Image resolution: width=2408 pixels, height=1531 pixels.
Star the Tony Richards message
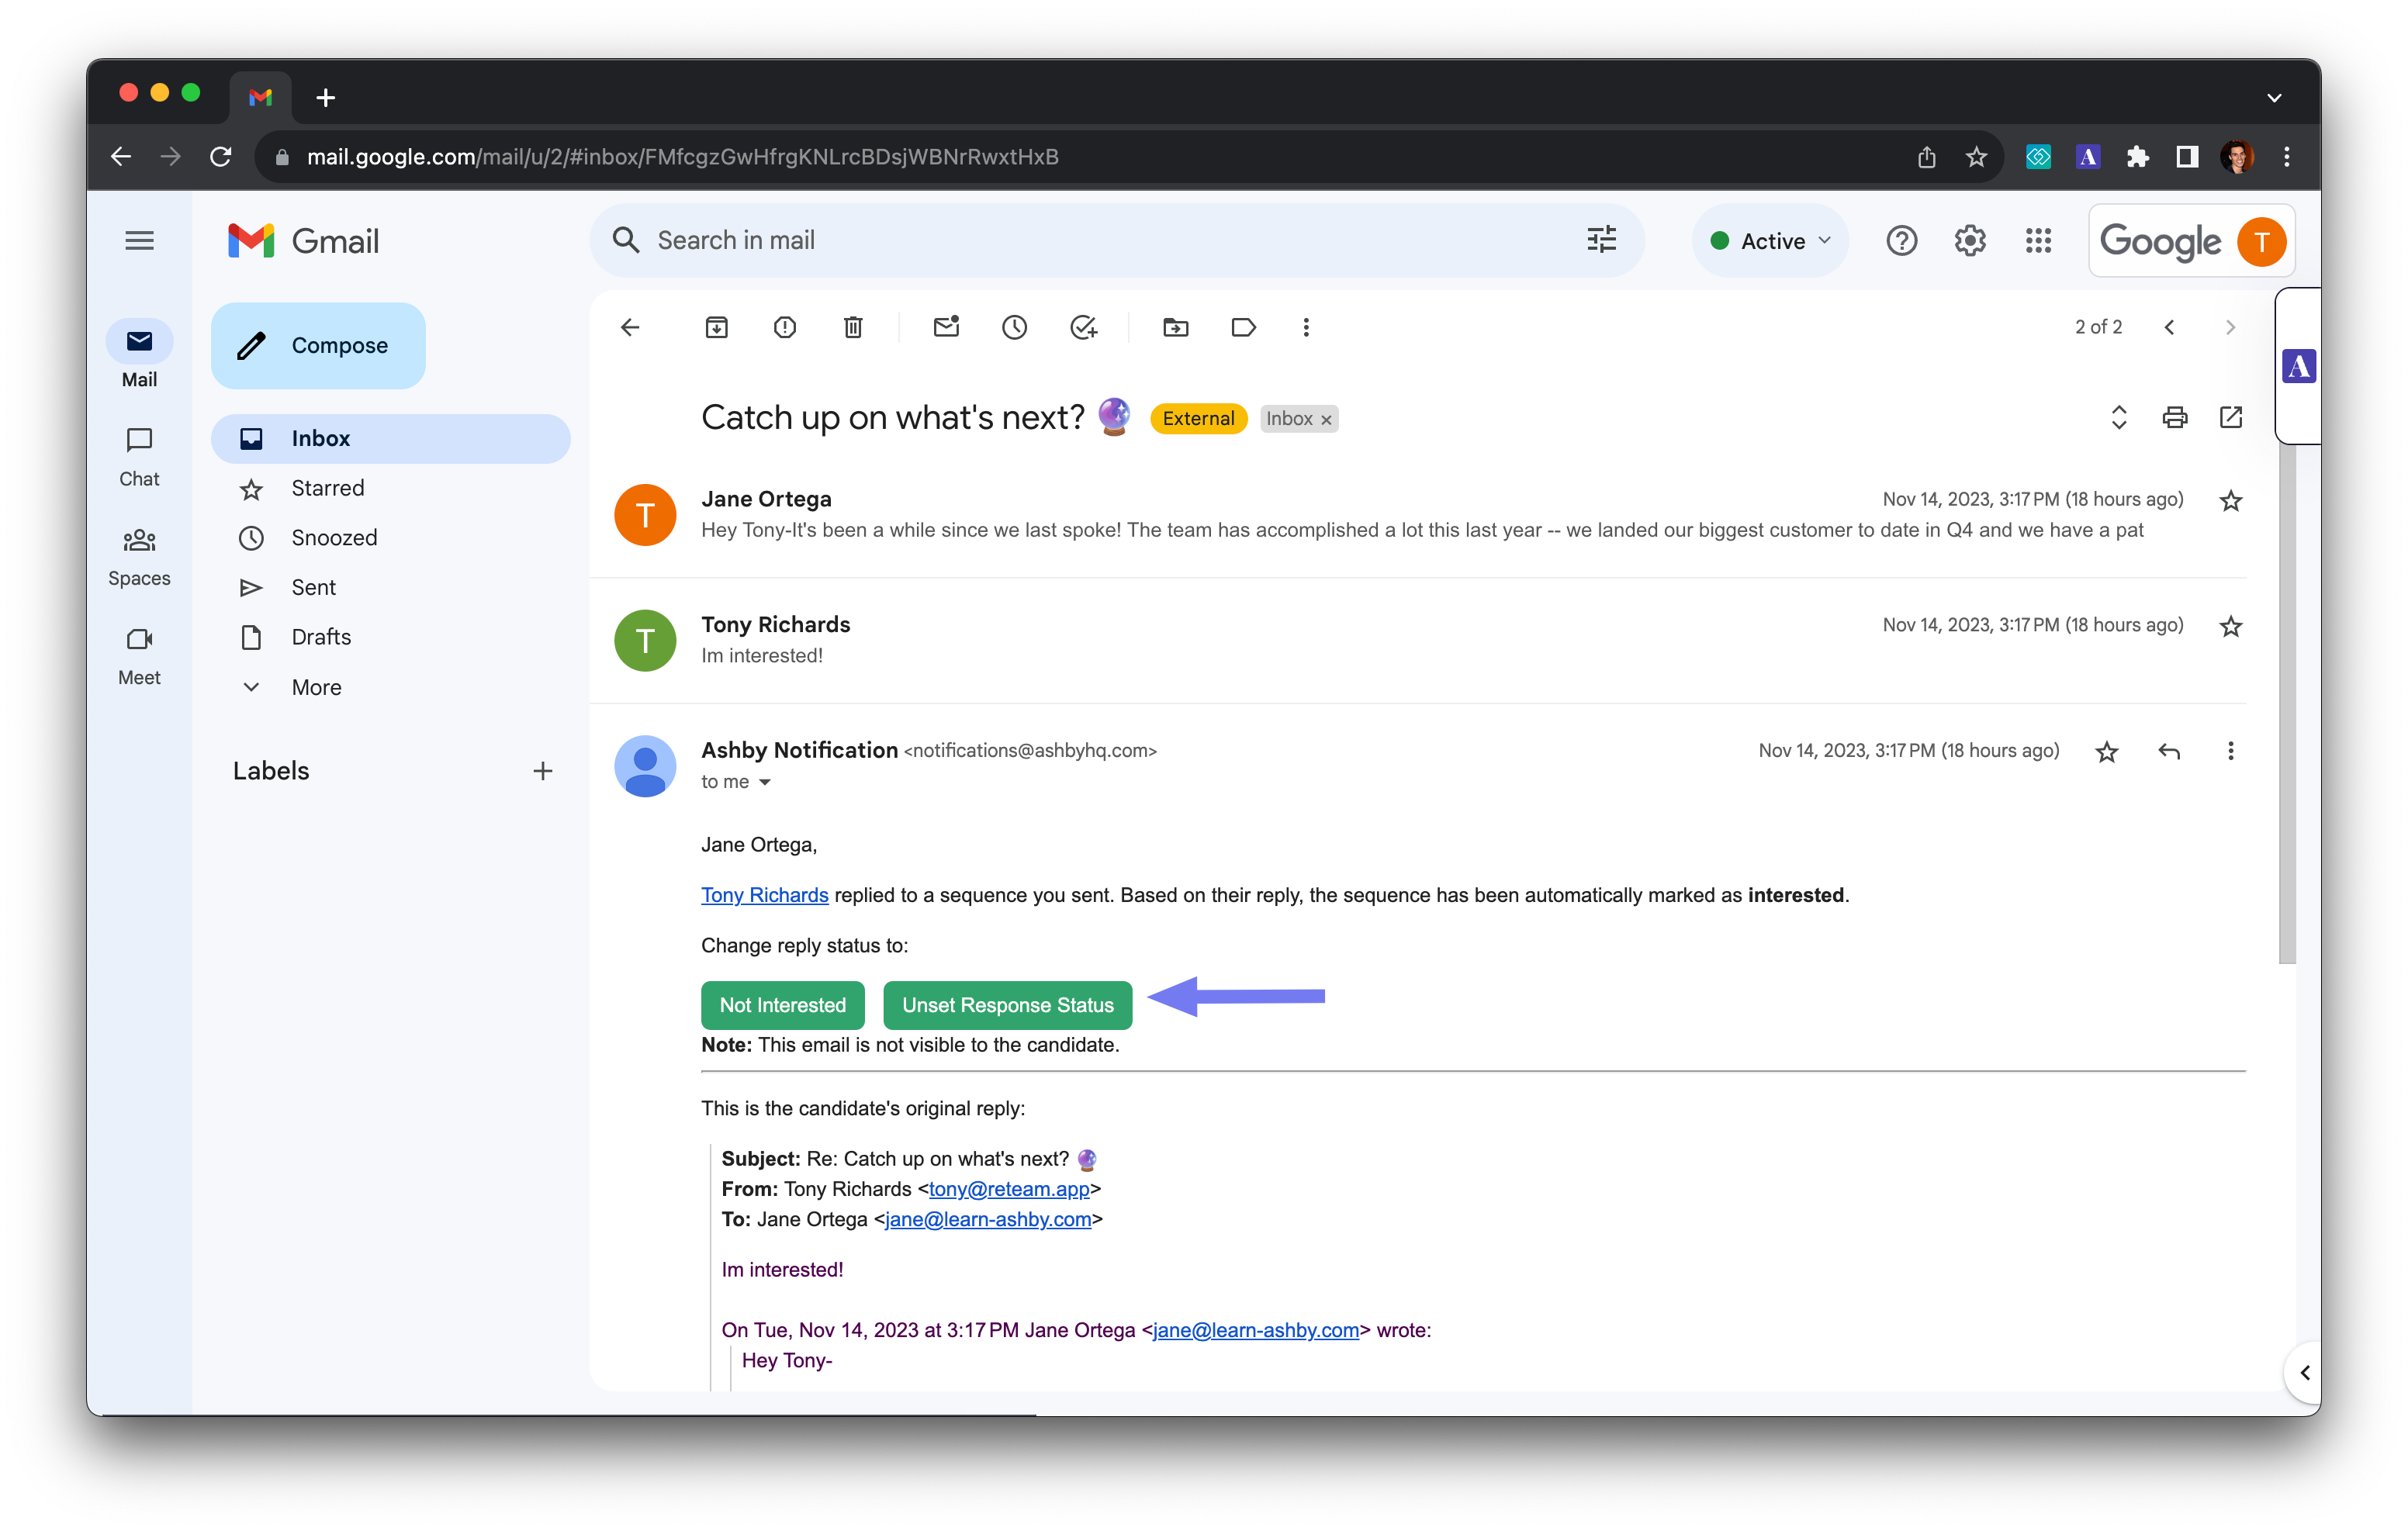[2230, 626]
